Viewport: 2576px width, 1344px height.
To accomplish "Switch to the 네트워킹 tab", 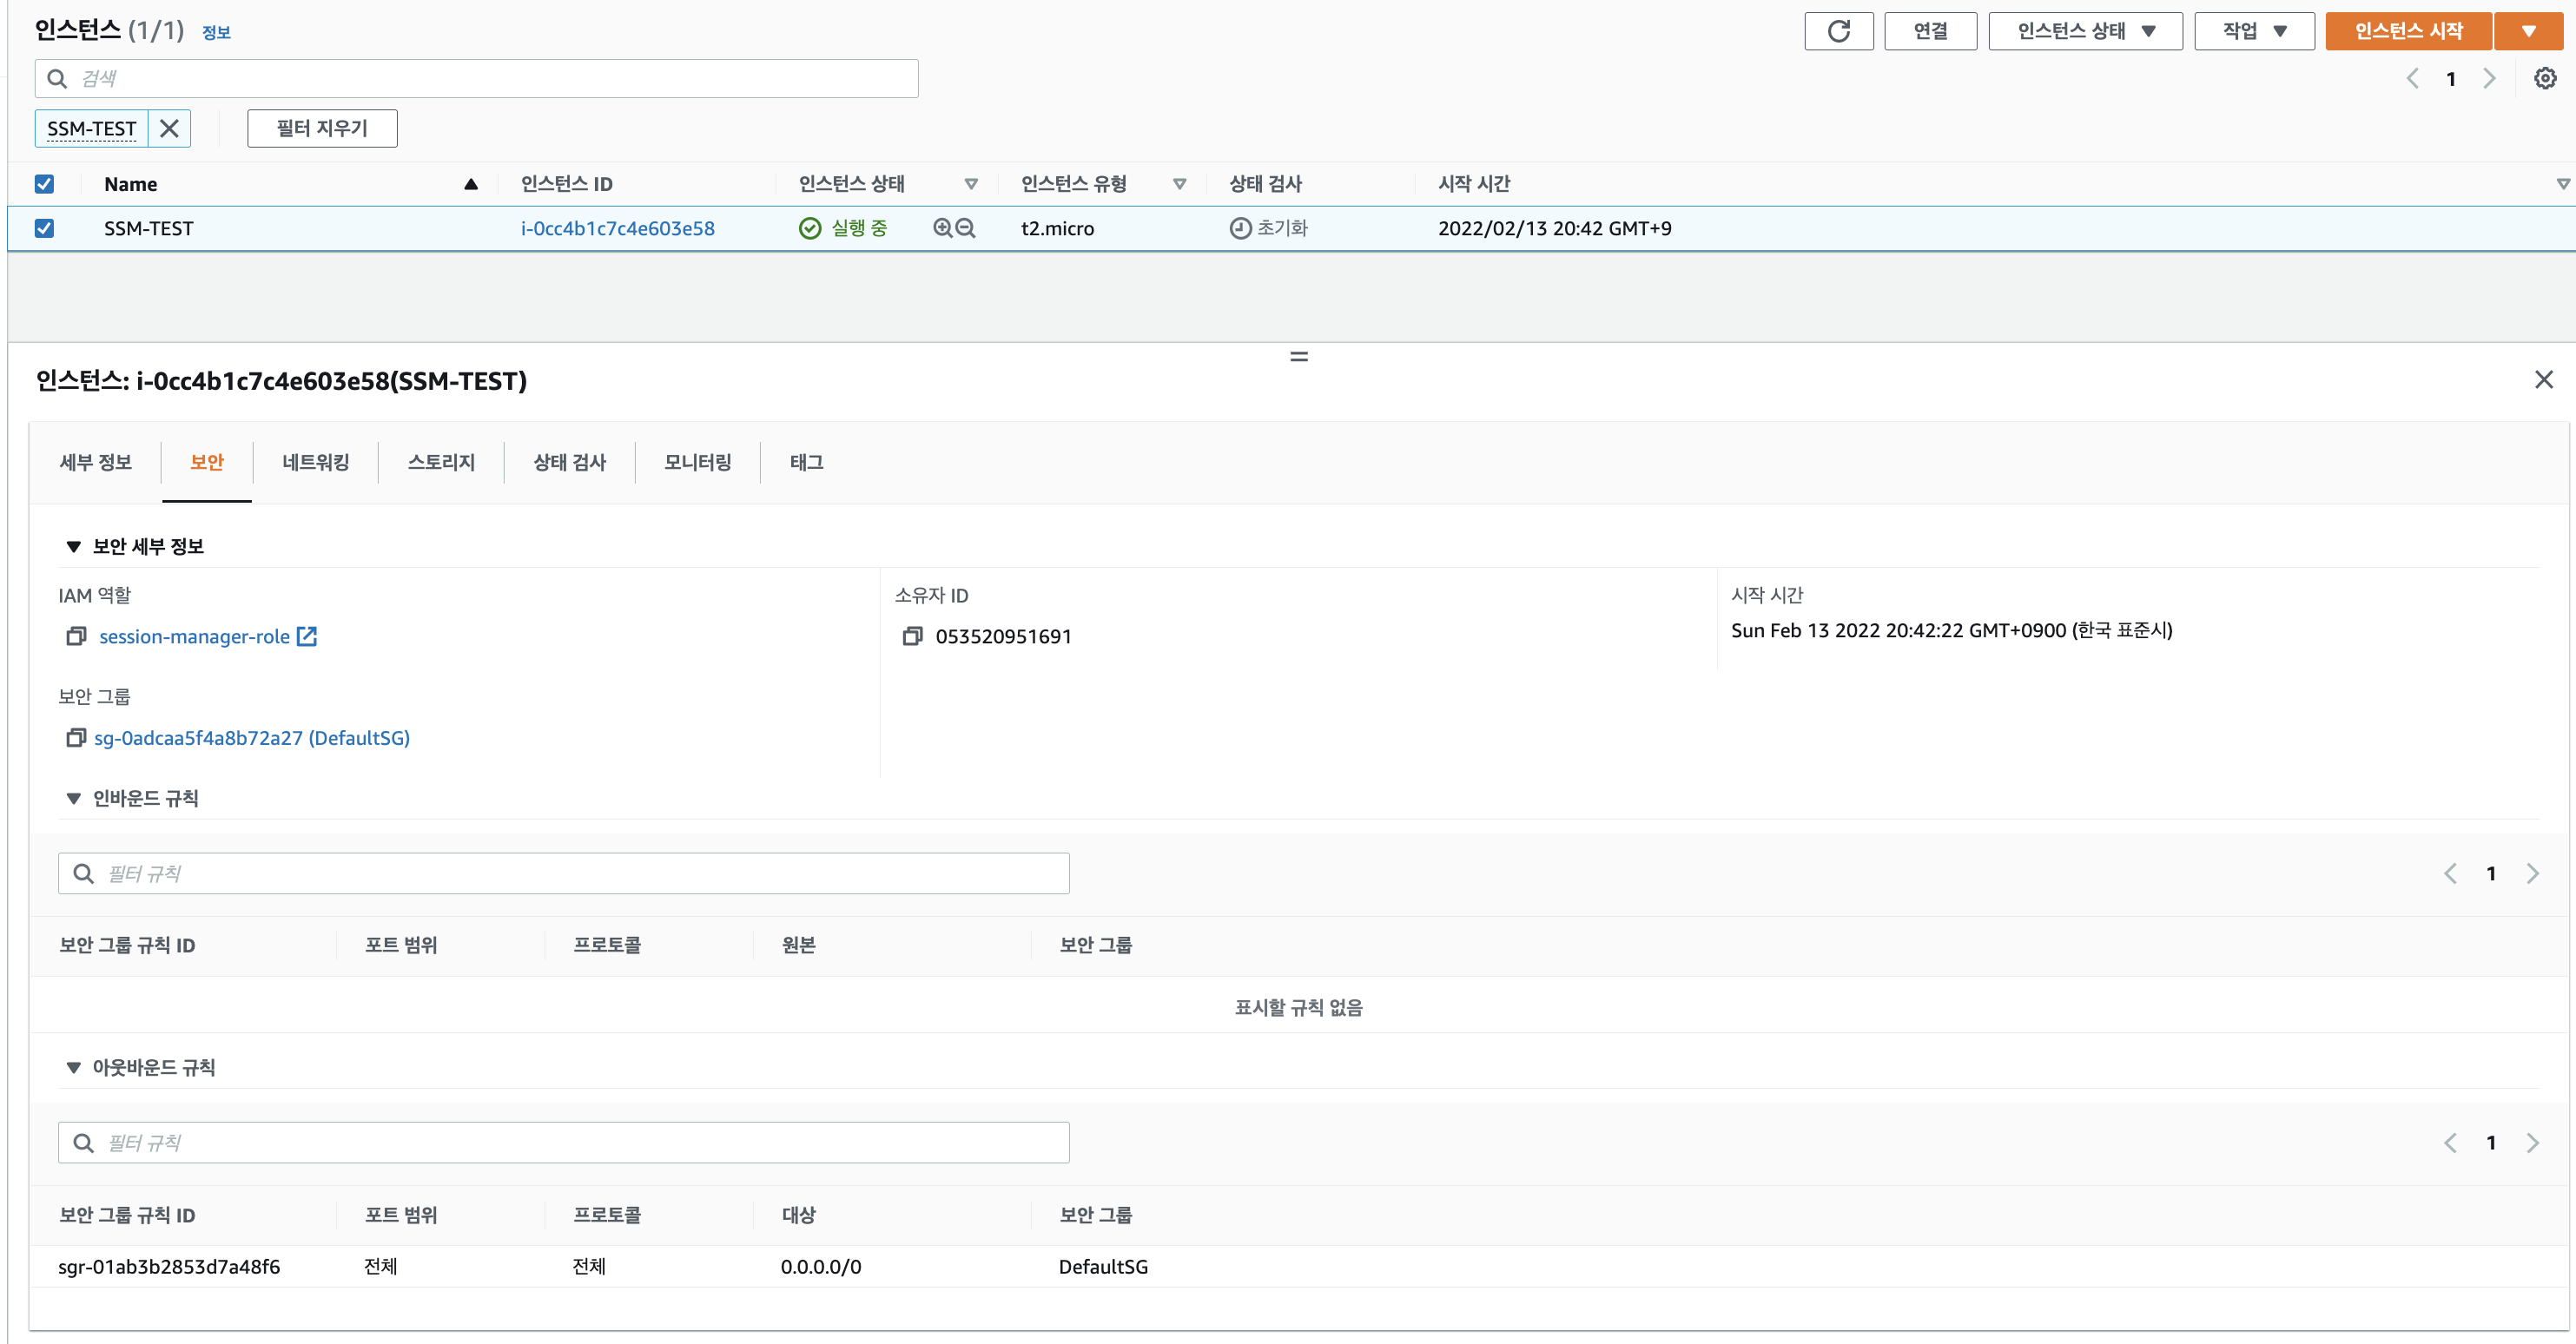I will point(315,462).
